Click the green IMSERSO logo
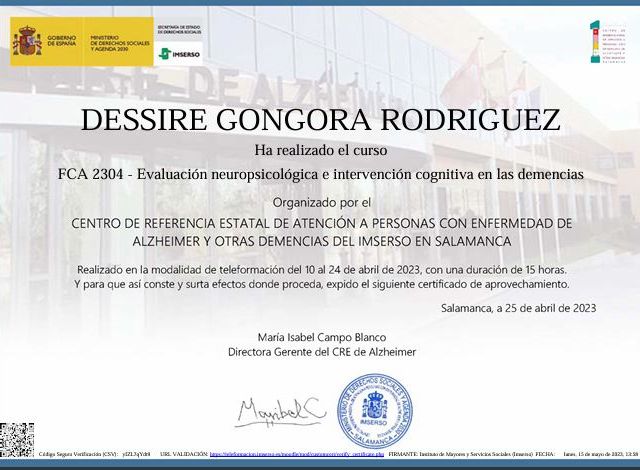The width and height of the screenshot is (640, 470). 180,54
